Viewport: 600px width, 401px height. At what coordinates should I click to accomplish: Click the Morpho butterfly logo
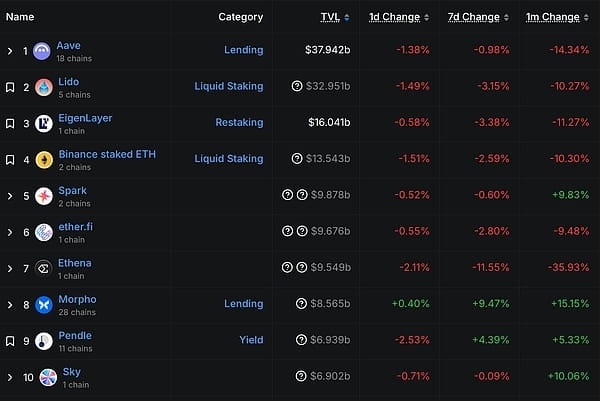[42, 304]
